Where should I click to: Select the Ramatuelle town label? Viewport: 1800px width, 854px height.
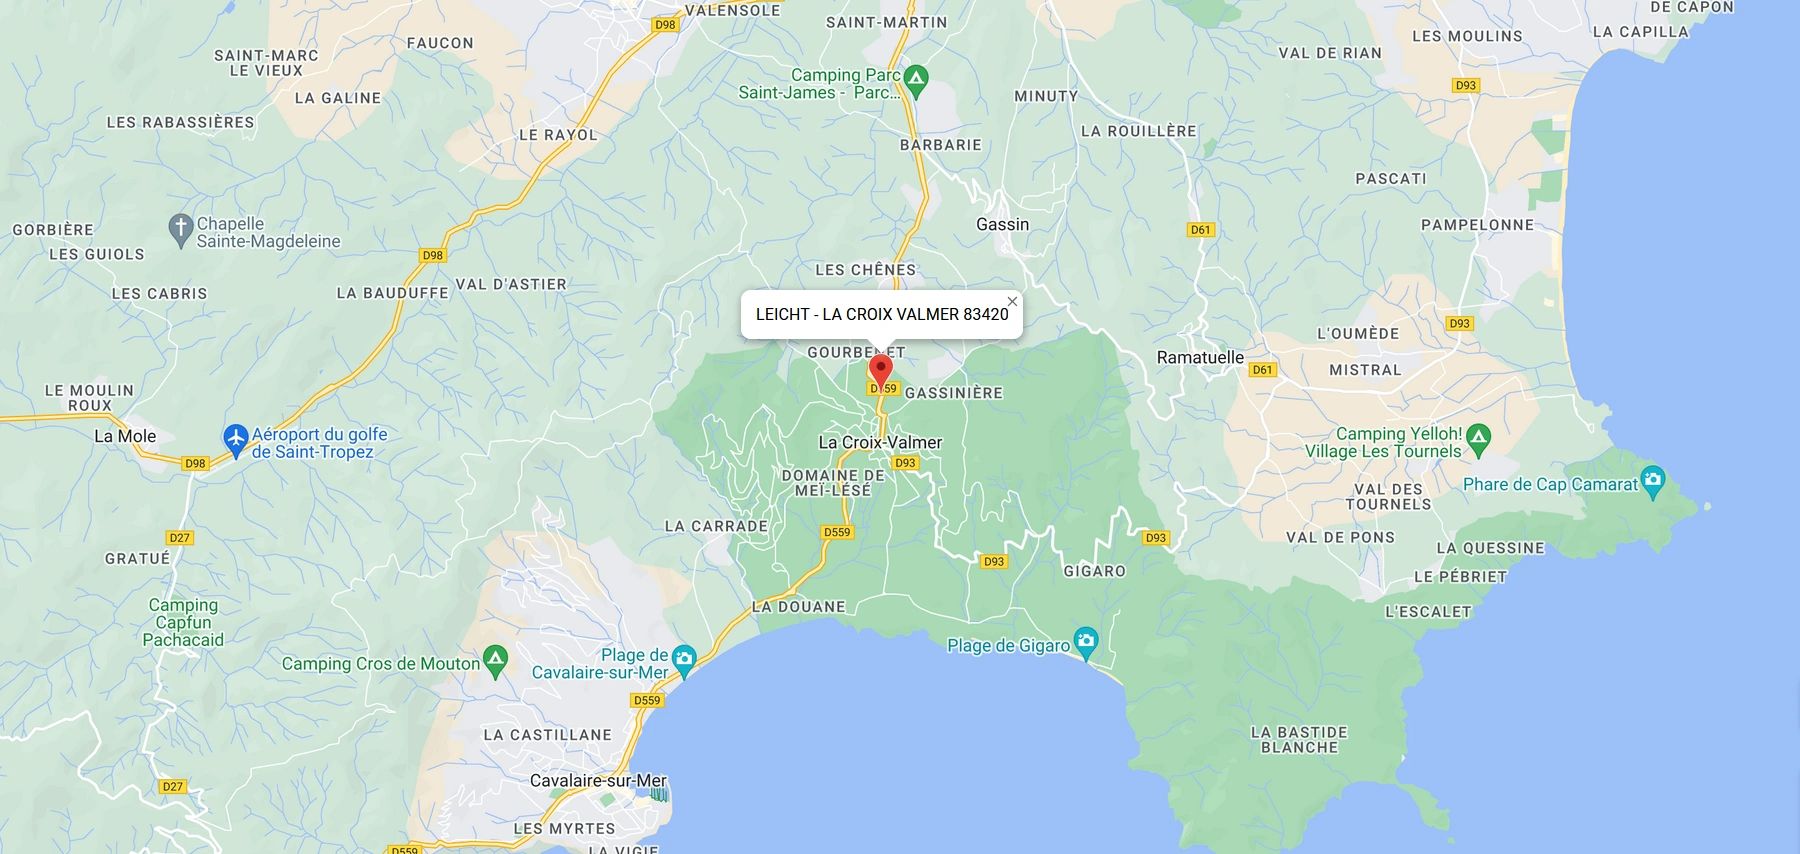pos(1200,357)
